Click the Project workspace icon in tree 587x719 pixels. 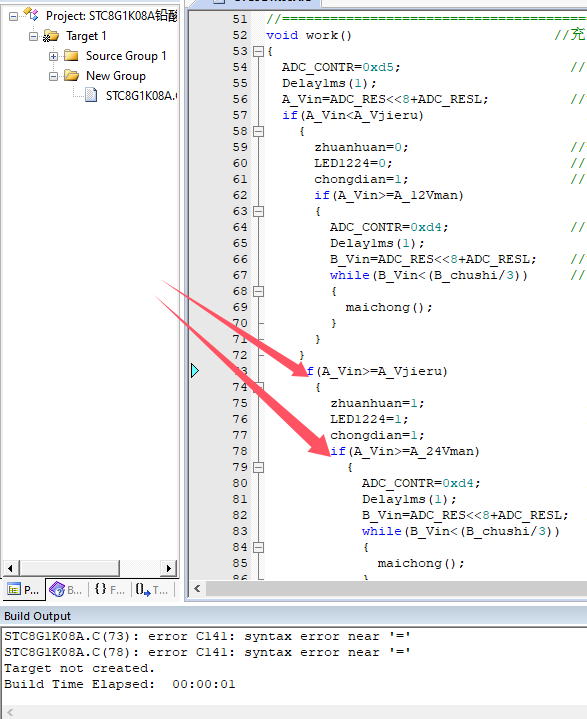(31, 14)
